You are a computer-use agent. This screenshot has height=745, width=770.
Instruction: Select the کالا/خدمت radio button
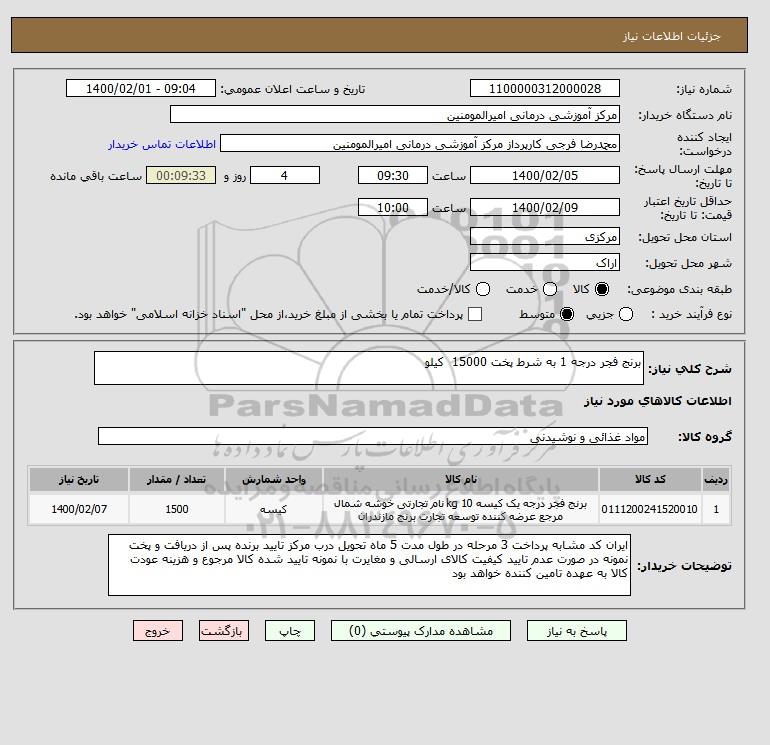(483, 289)
